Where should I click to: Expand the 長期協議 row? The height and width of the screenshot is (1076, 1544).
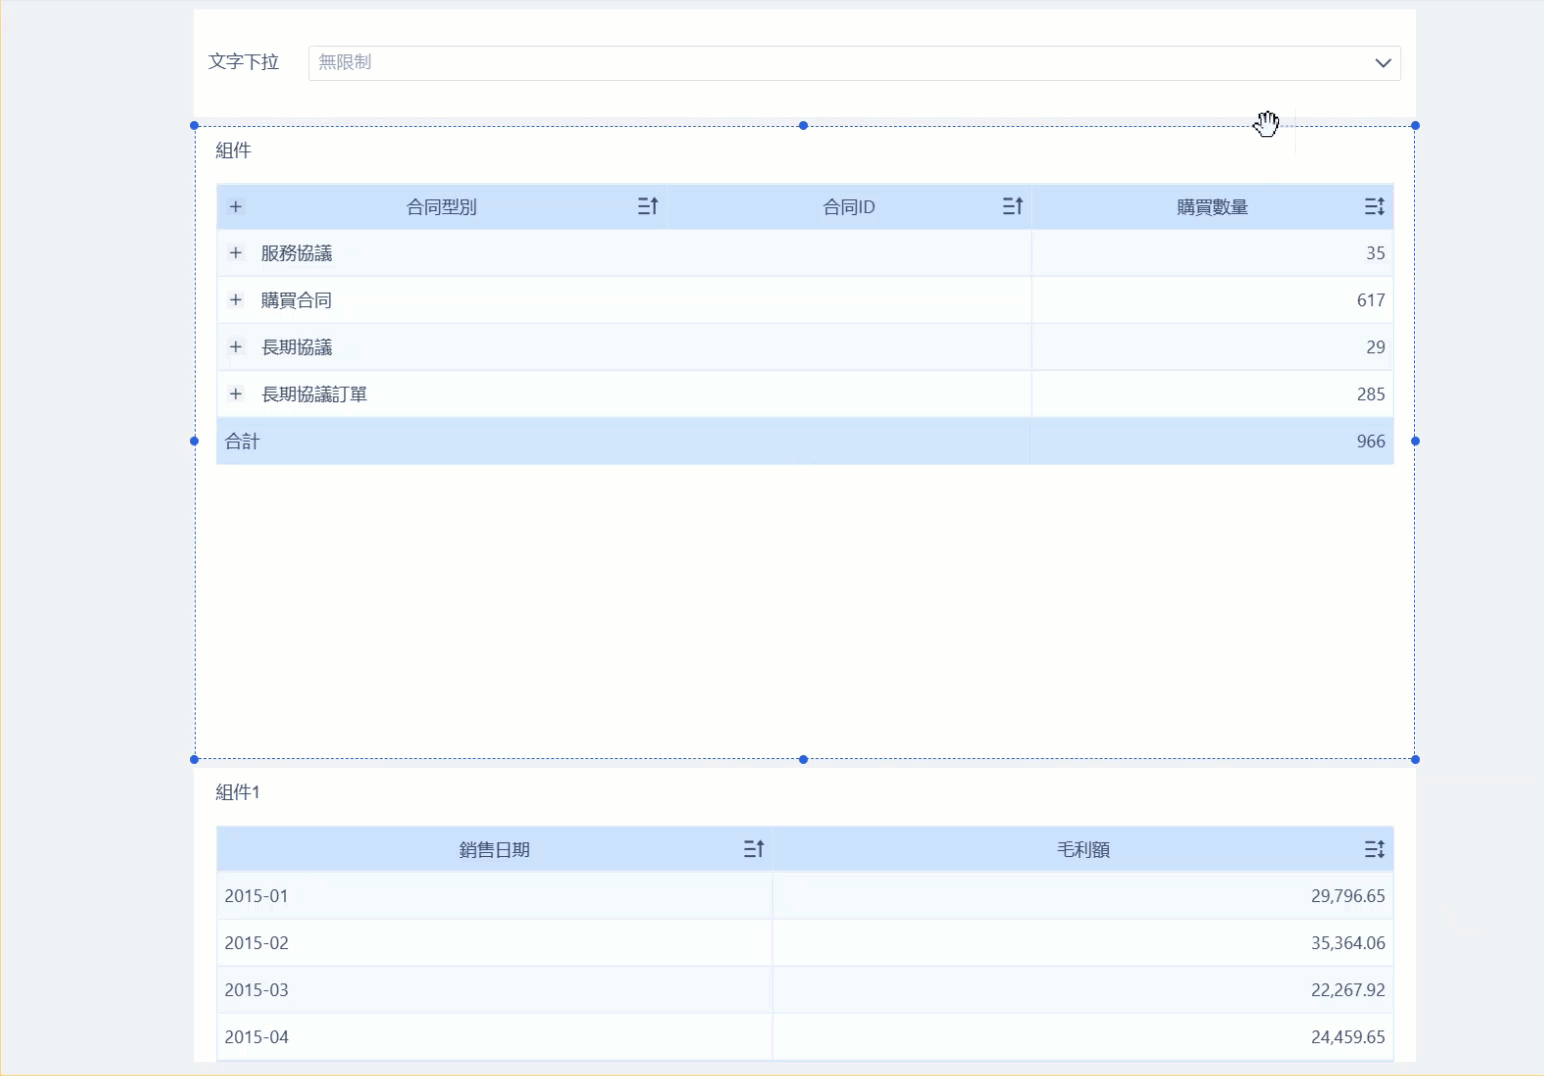click(x=236, y=347)
